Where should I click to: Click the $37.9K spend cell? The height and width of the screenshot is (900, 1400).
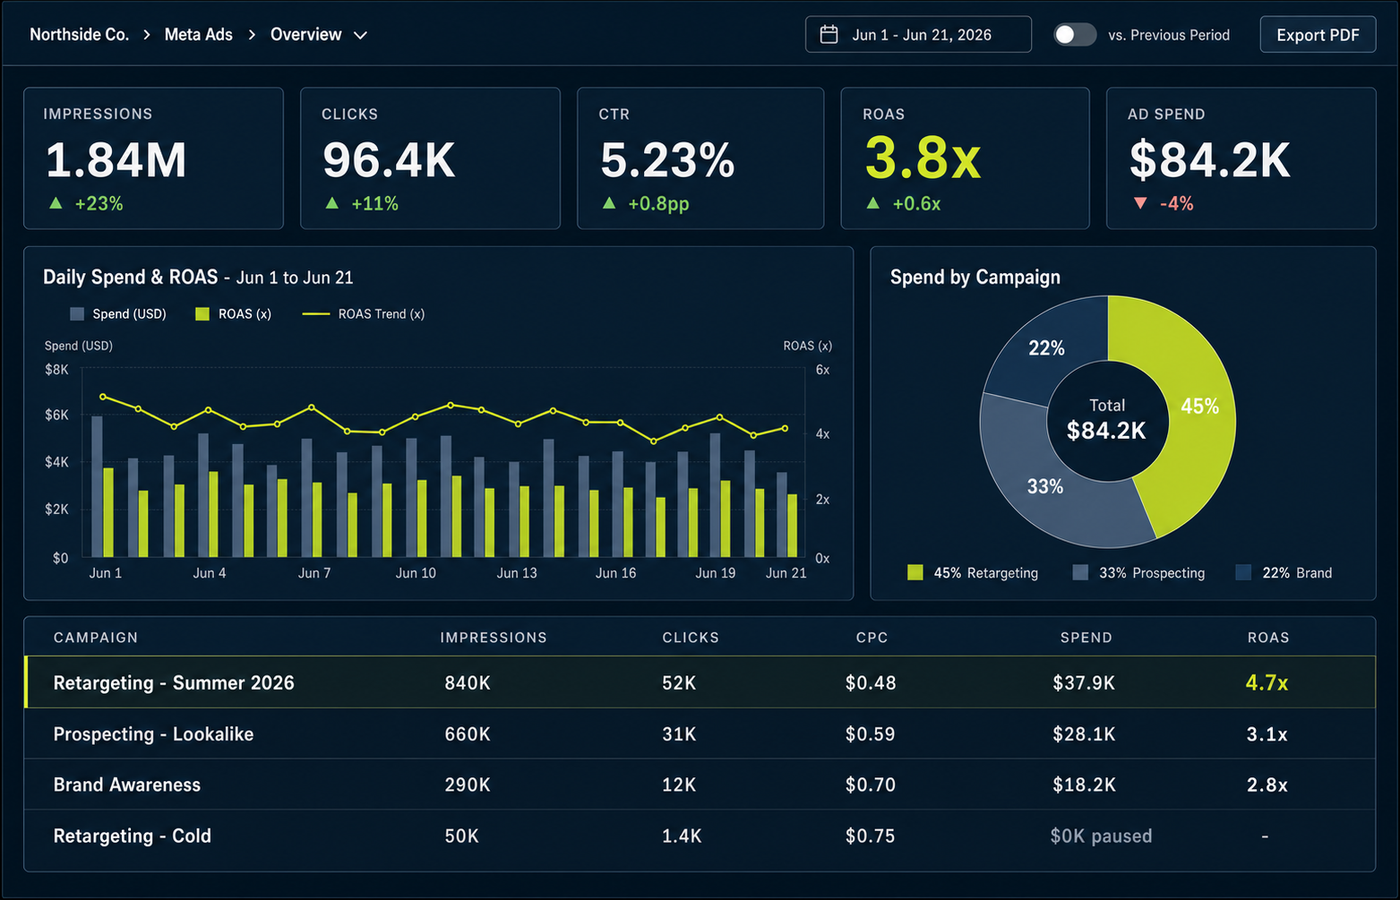pos(1084,683)
